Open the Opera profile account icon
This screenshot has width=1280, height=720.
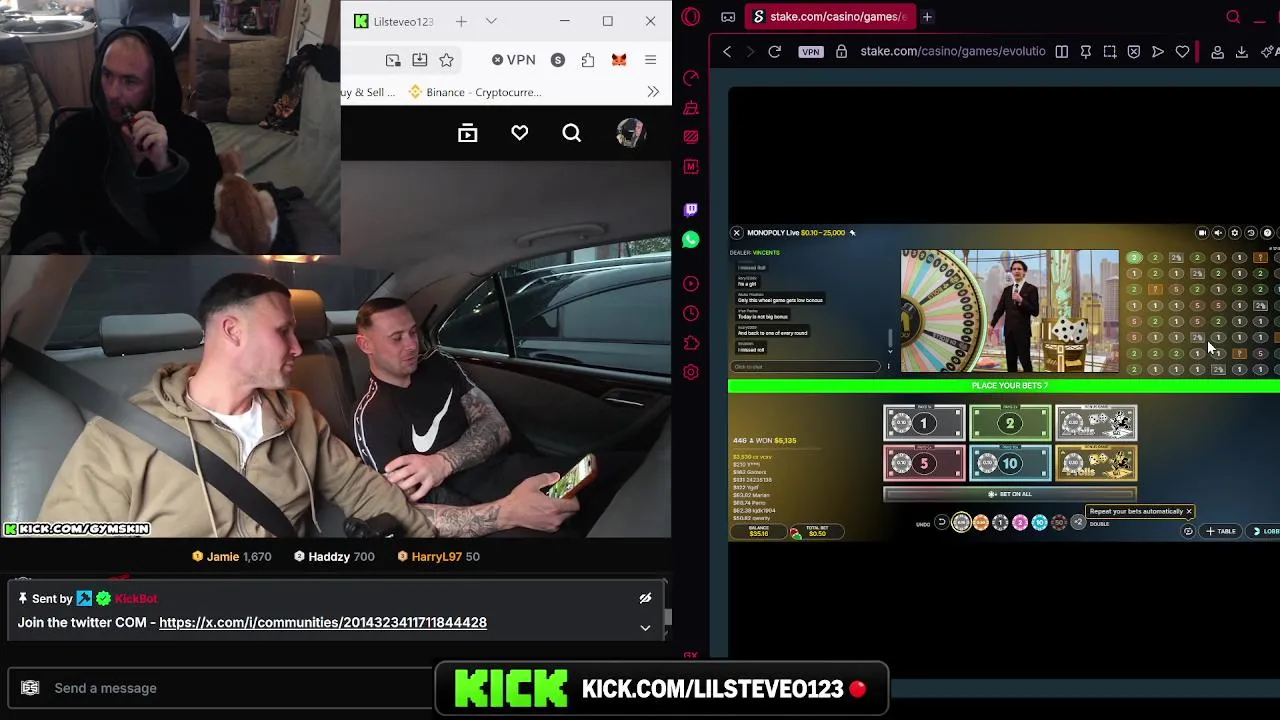(x=1218, y=51)
